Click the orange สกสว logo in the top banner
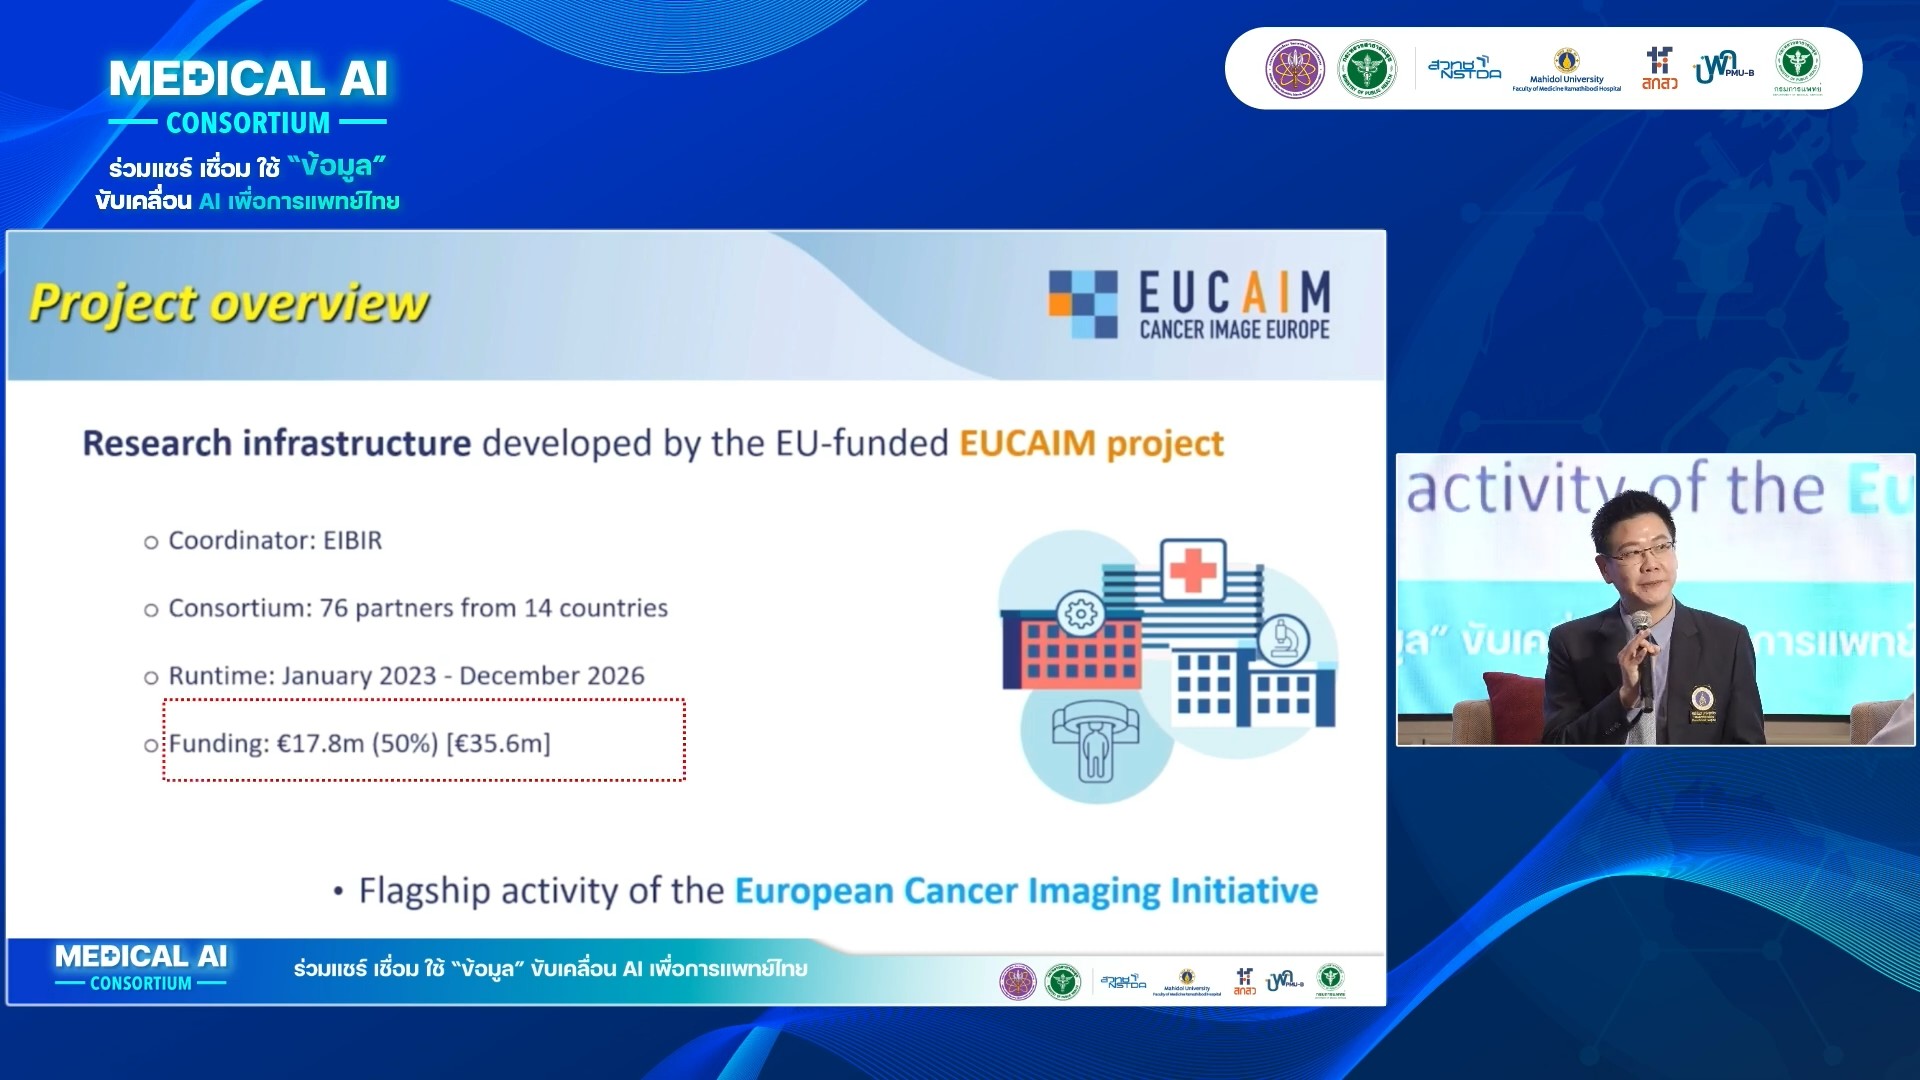 click(1659, 69)
